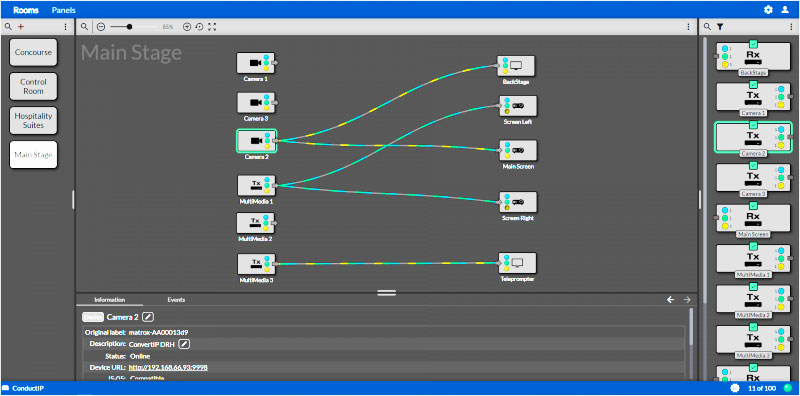The width and height of the screenshot is (800, 396).
Task: Go forward with the right arrow
Action: pyautogui.click(x=687, y=300)
